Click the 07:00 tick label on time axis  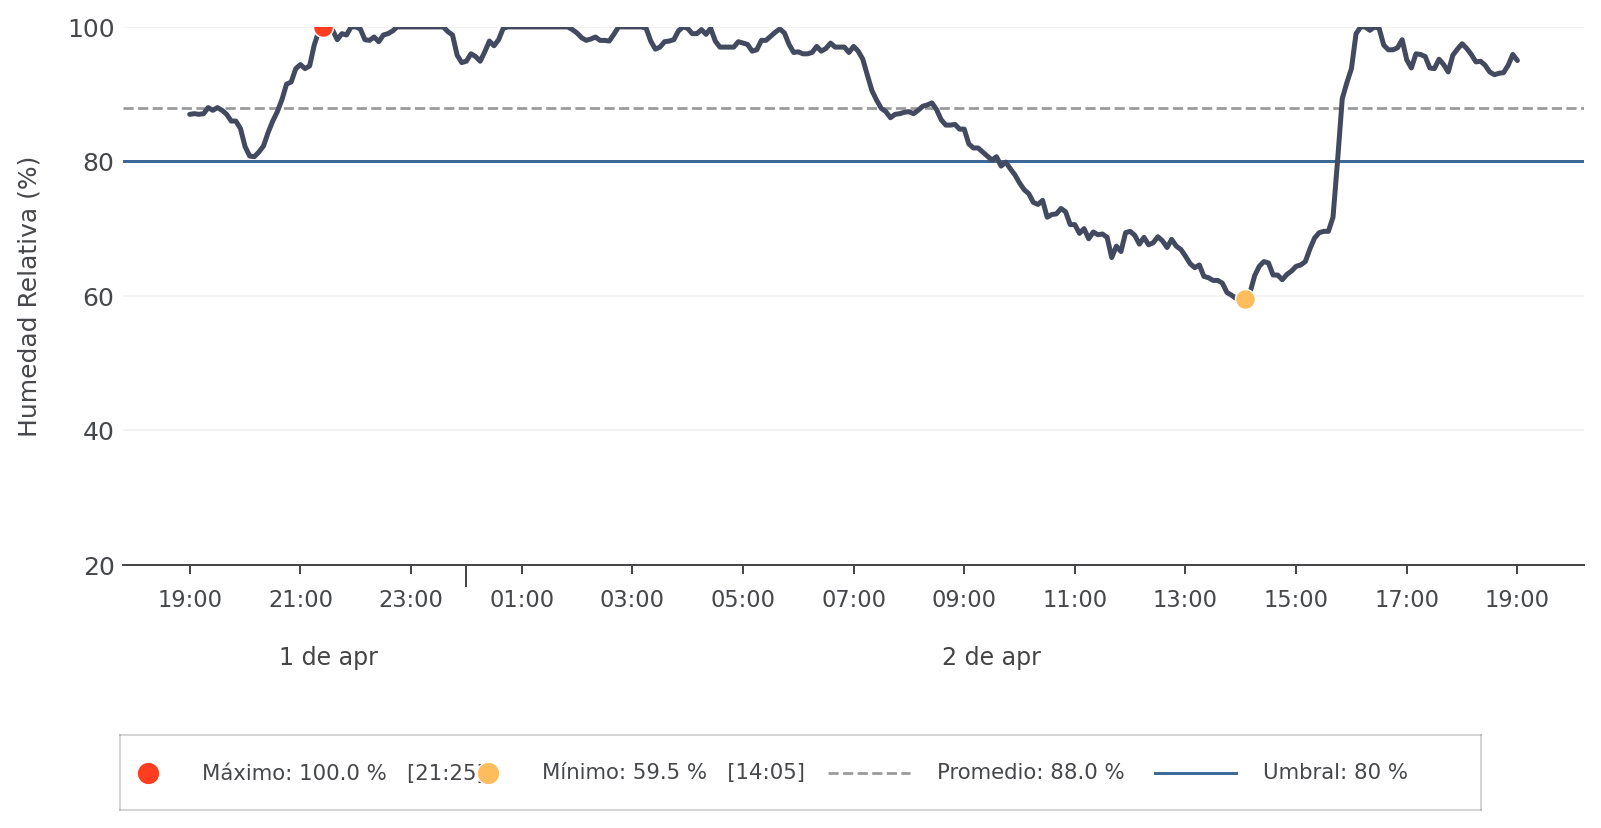[854, 600]
